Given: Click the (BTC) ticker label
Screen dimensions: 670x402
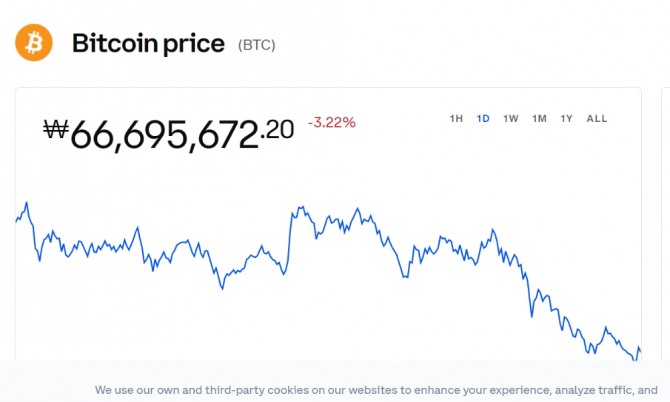Looking at the screenshot, I should pyautogui.click(x=256, y=45).
